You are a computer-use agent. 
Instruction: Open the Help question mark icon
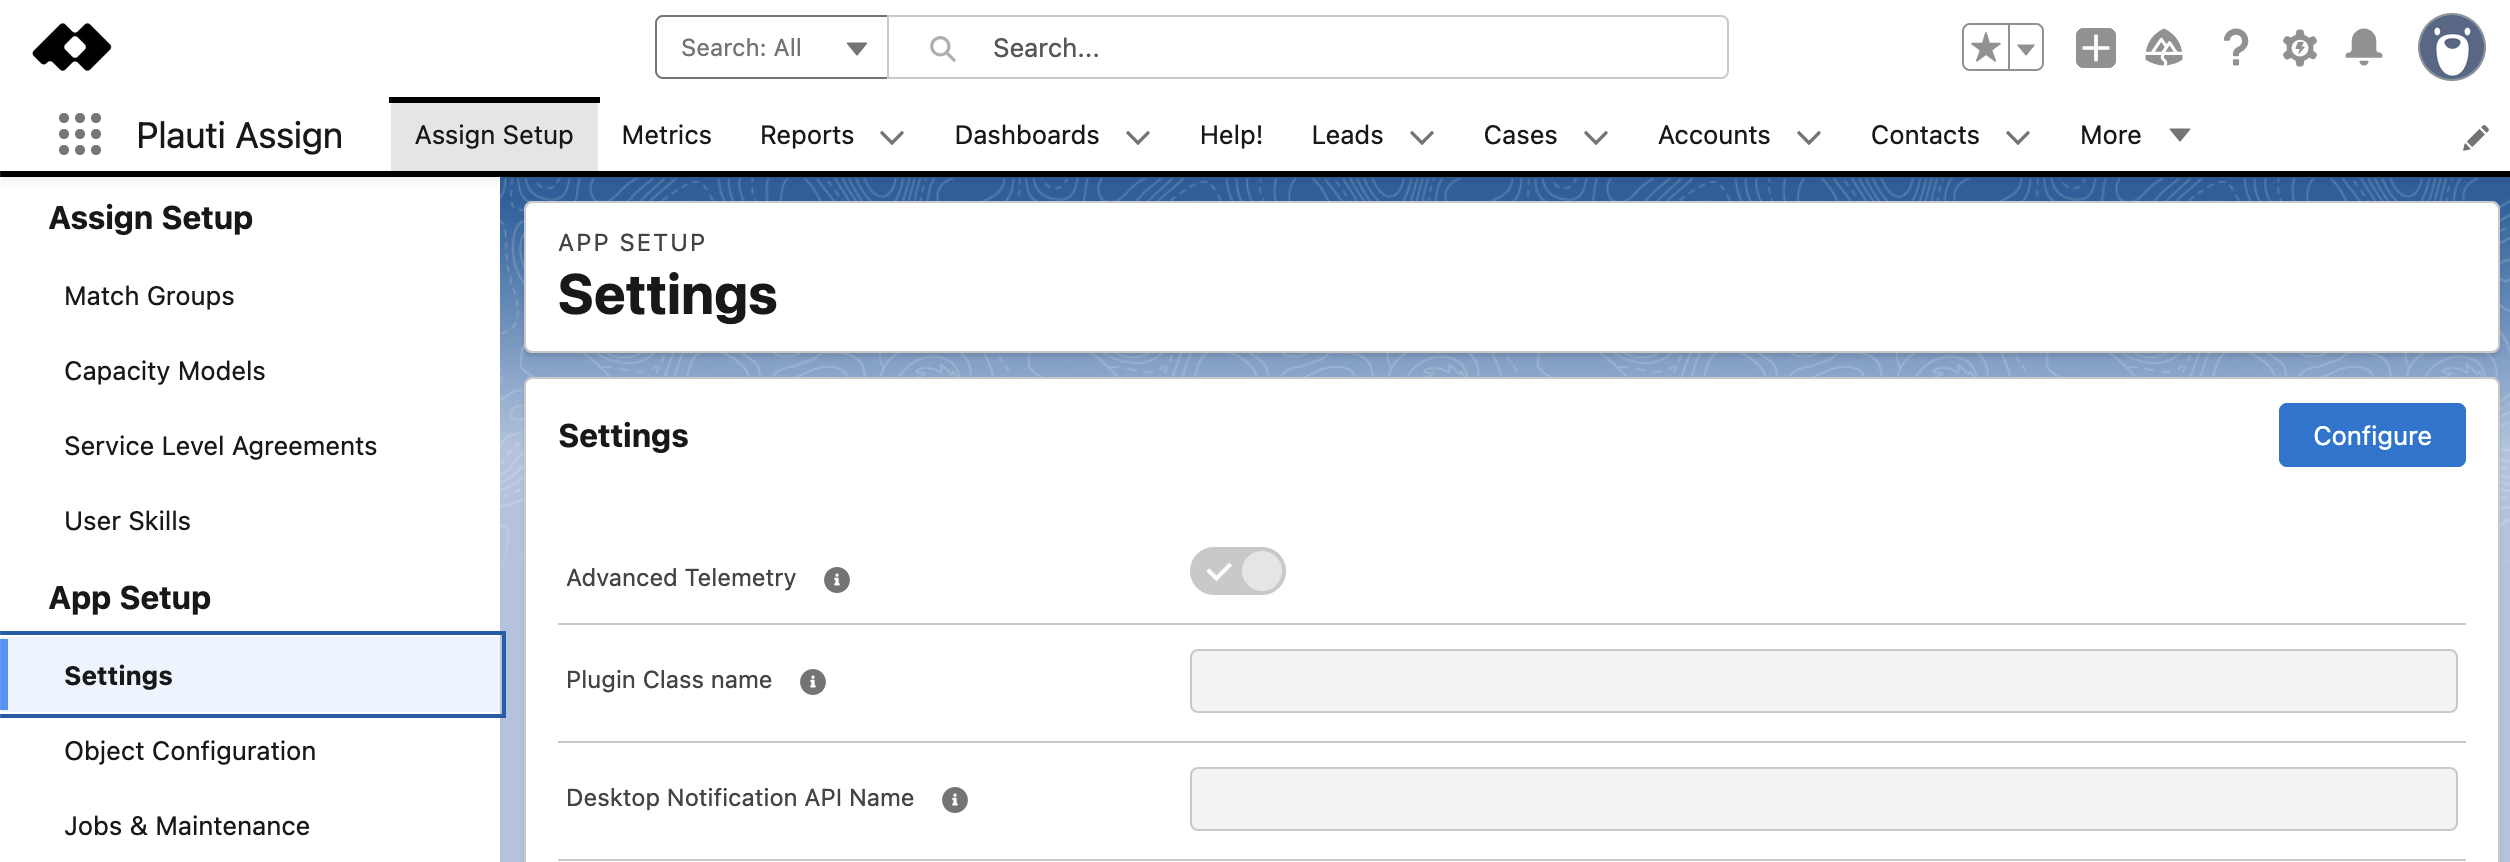[x=2235, y=47]
